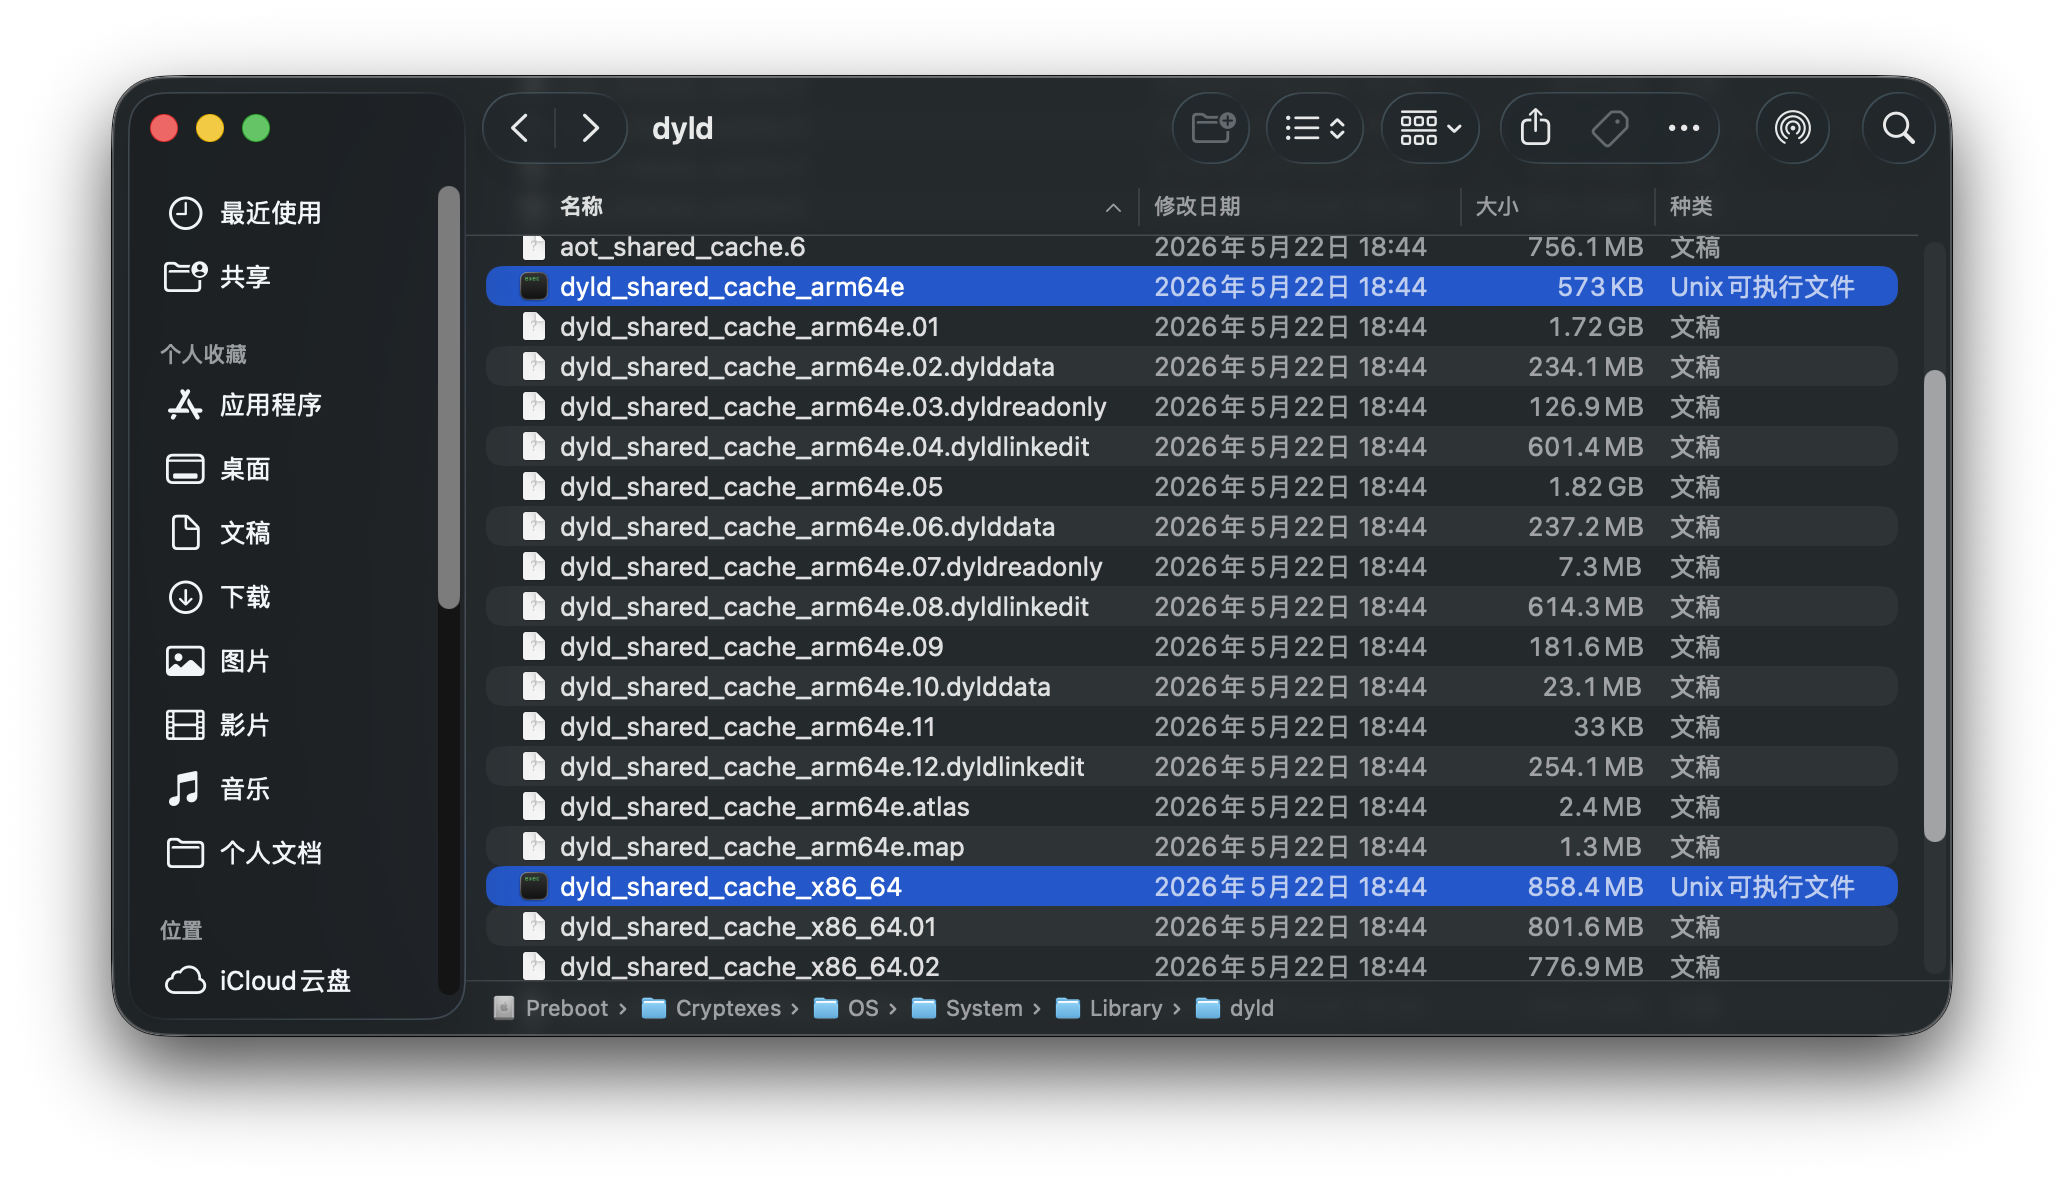Select the executable dyld_shared_cache_arm64e

1192,287
